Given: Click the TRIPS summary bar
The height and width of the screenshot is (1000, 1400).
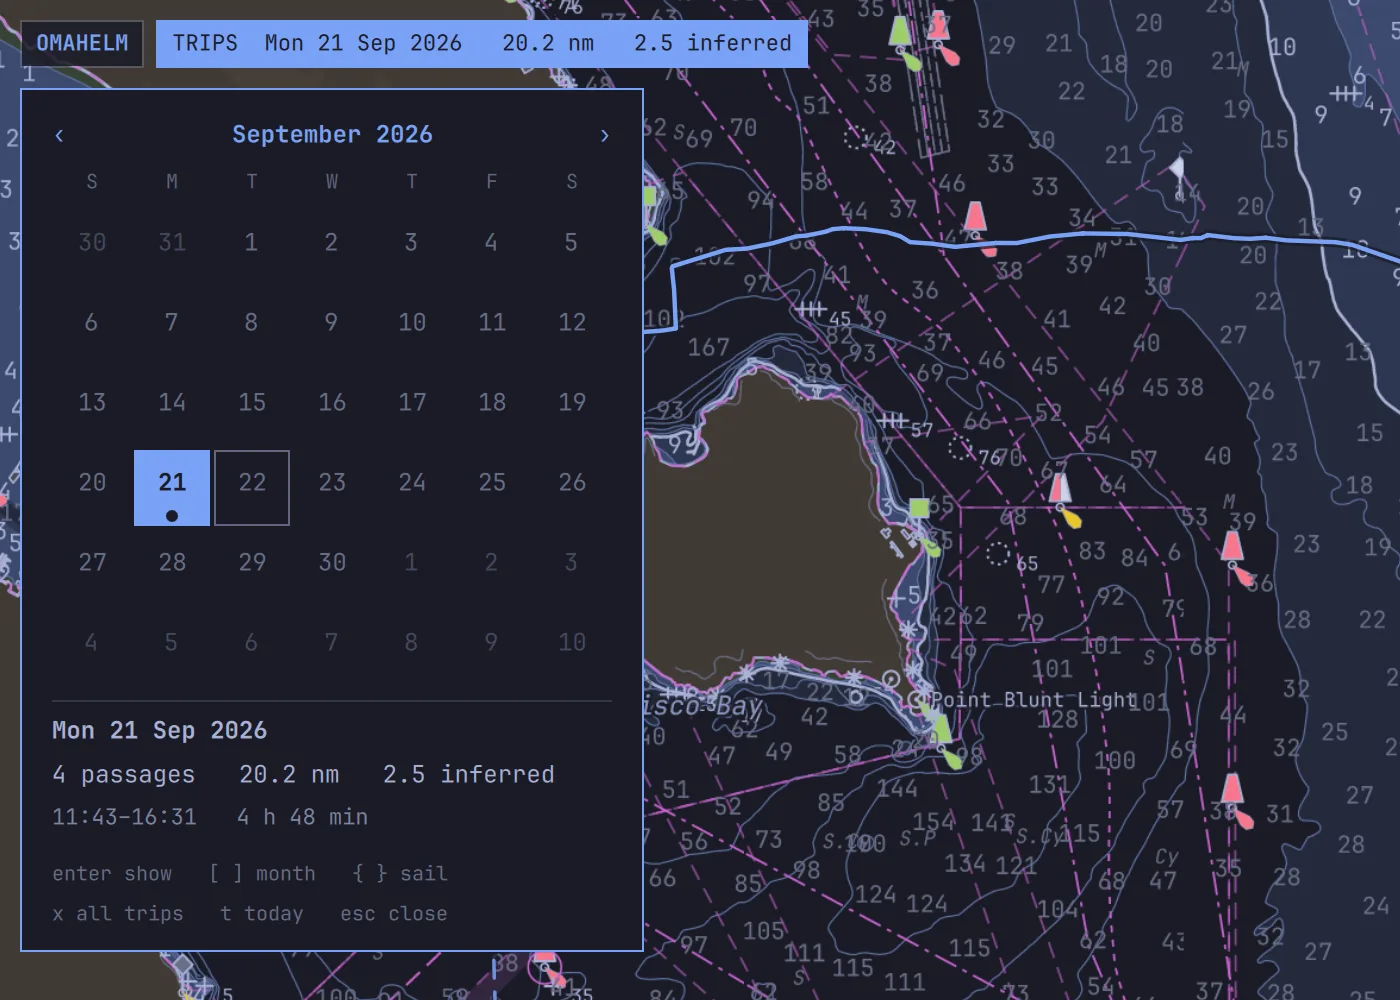Looking at the screenshot, I should 481,44.
